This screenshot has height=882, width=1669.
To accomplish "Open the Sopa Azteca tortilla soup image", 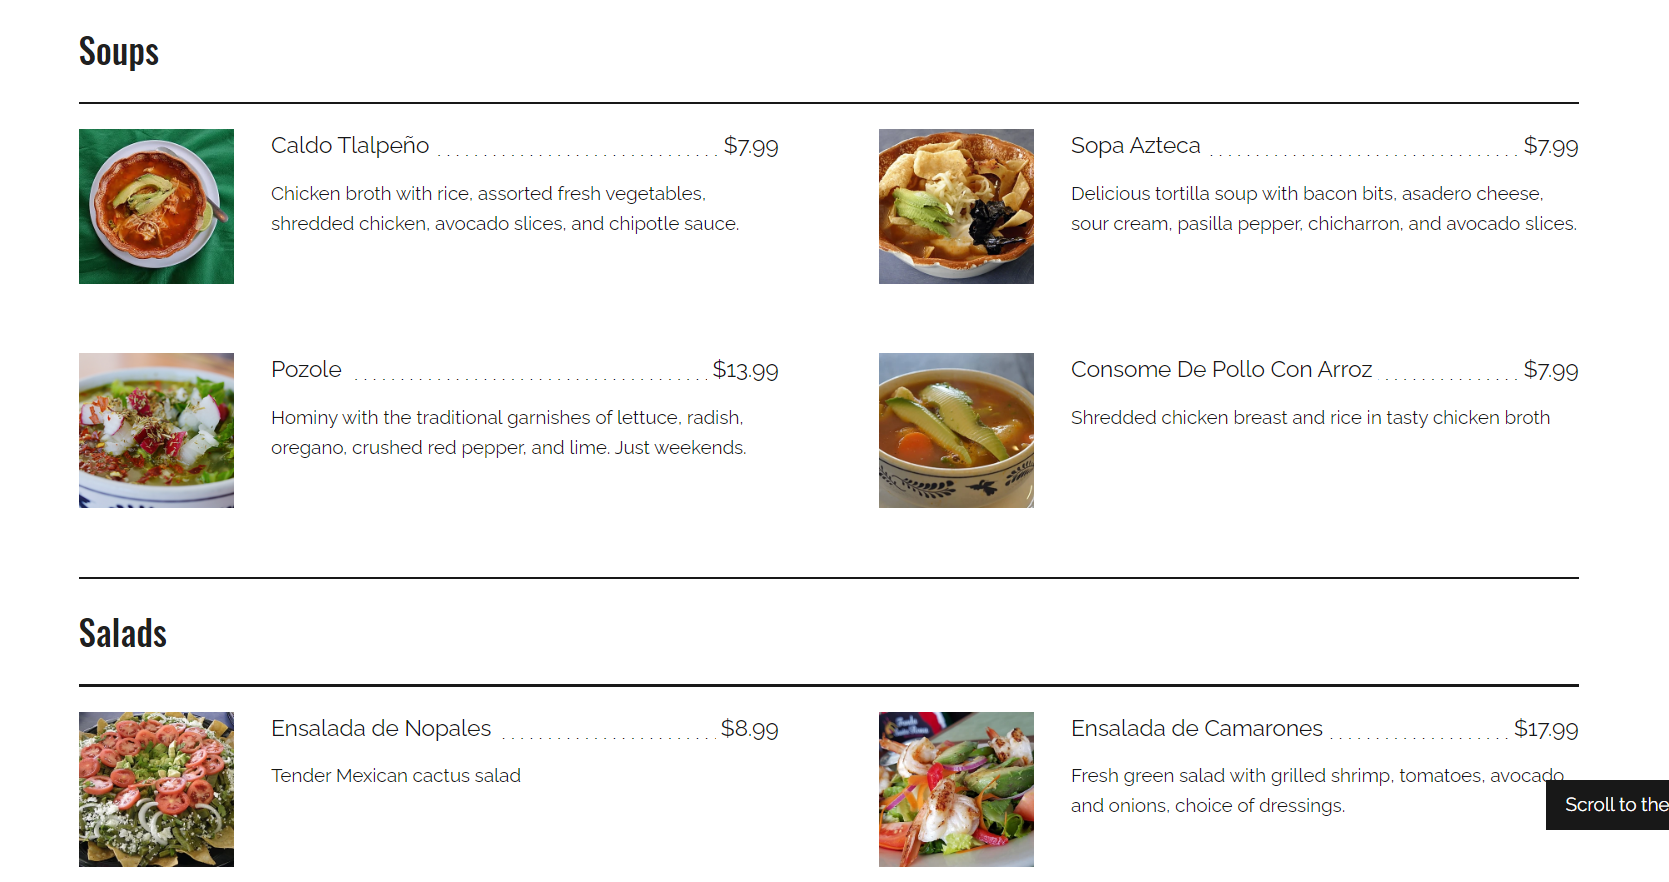I will tap(956, 206).
